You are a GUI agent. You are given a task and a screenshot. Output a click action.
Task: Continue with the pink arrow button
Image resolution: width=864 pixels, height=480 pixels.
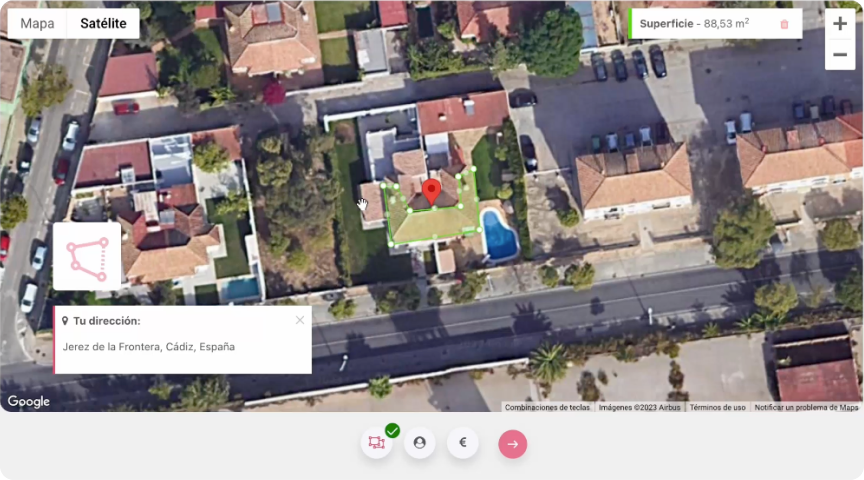512,444
